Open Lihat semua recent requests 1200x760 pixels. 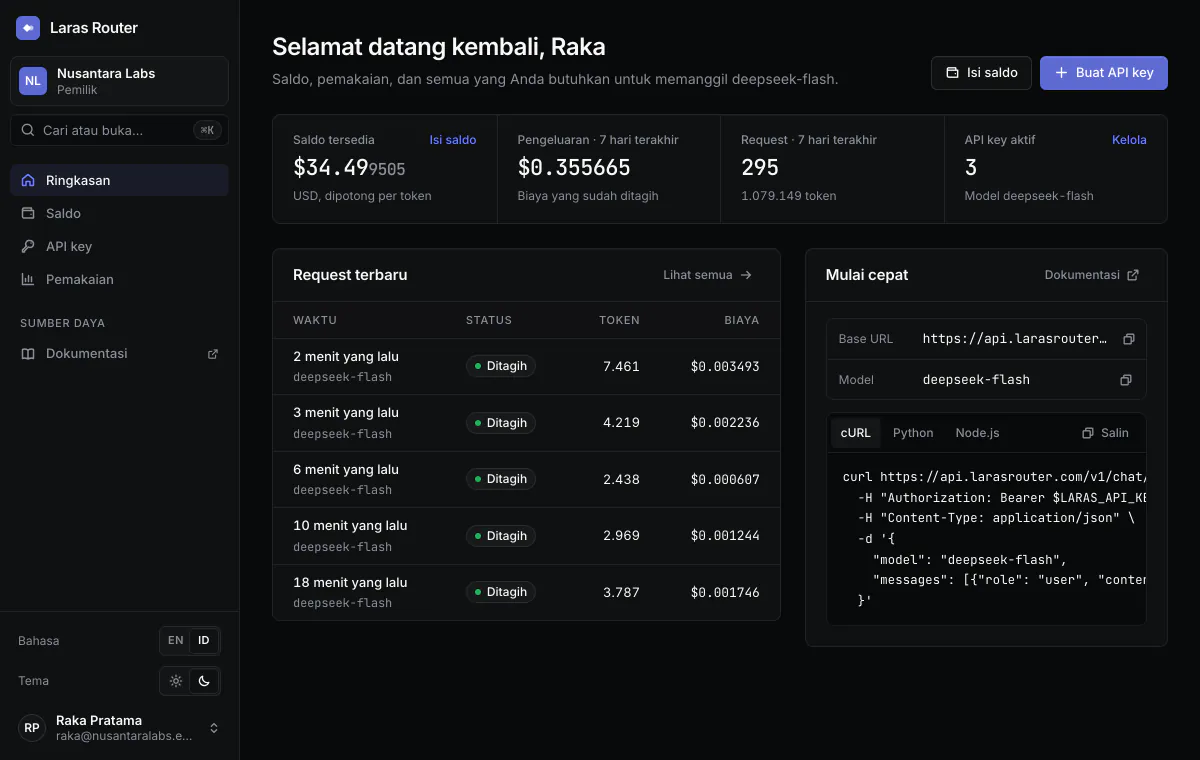[708, 275]
